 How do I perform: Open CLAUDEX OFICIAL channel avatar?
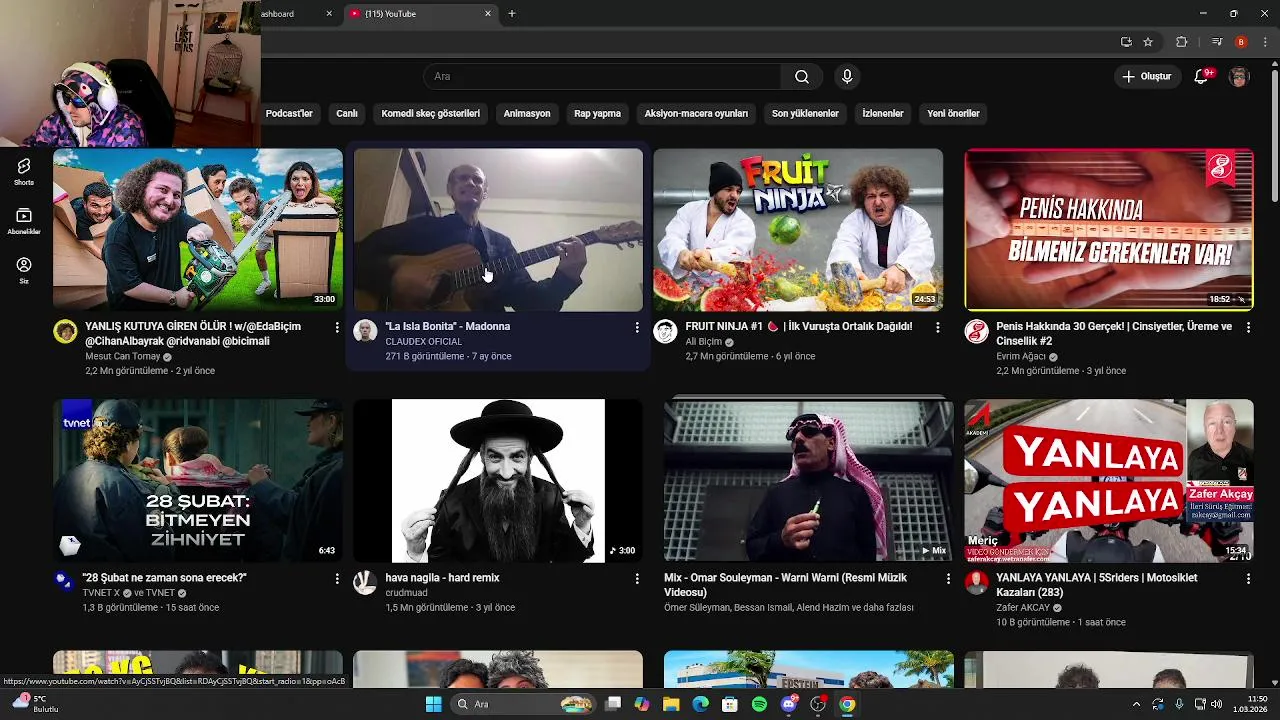(x=365, y=332)
